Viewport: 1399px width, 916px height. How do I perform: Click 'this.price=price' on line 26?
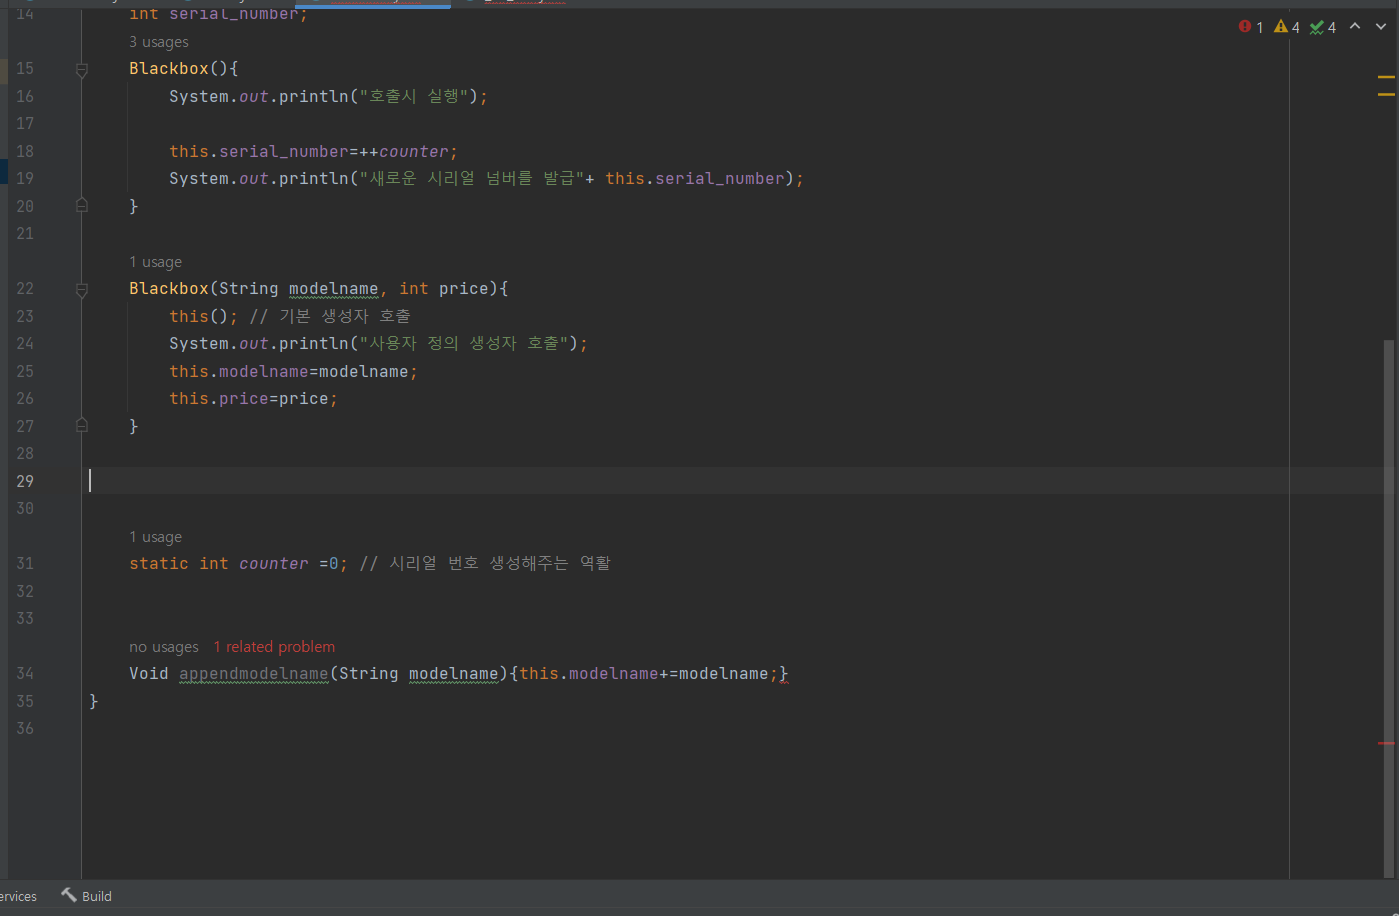(x=249, y=399)
